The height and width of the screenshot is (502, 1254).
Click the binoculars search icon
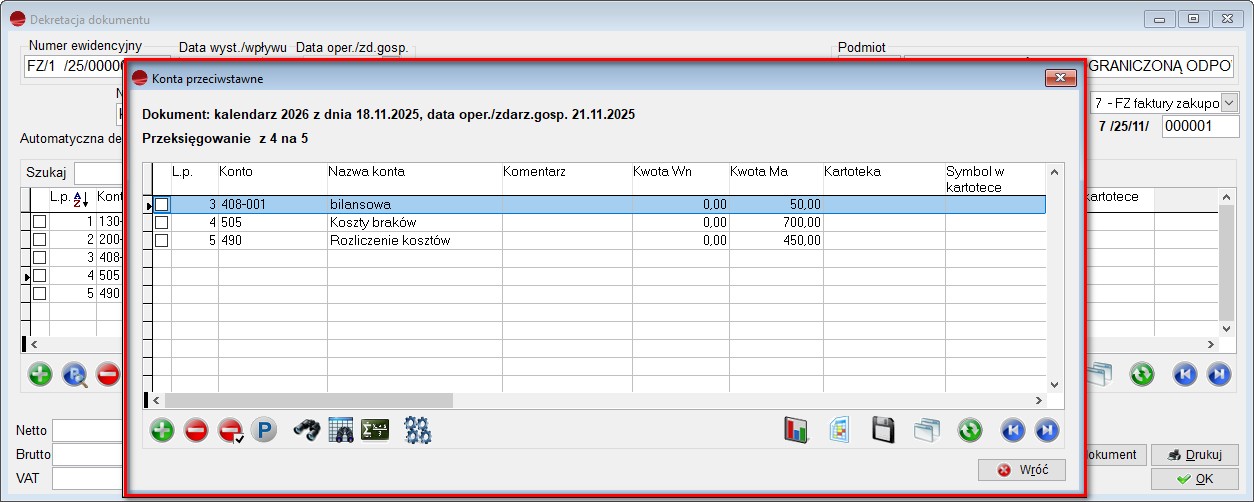(x=307, y=431)
